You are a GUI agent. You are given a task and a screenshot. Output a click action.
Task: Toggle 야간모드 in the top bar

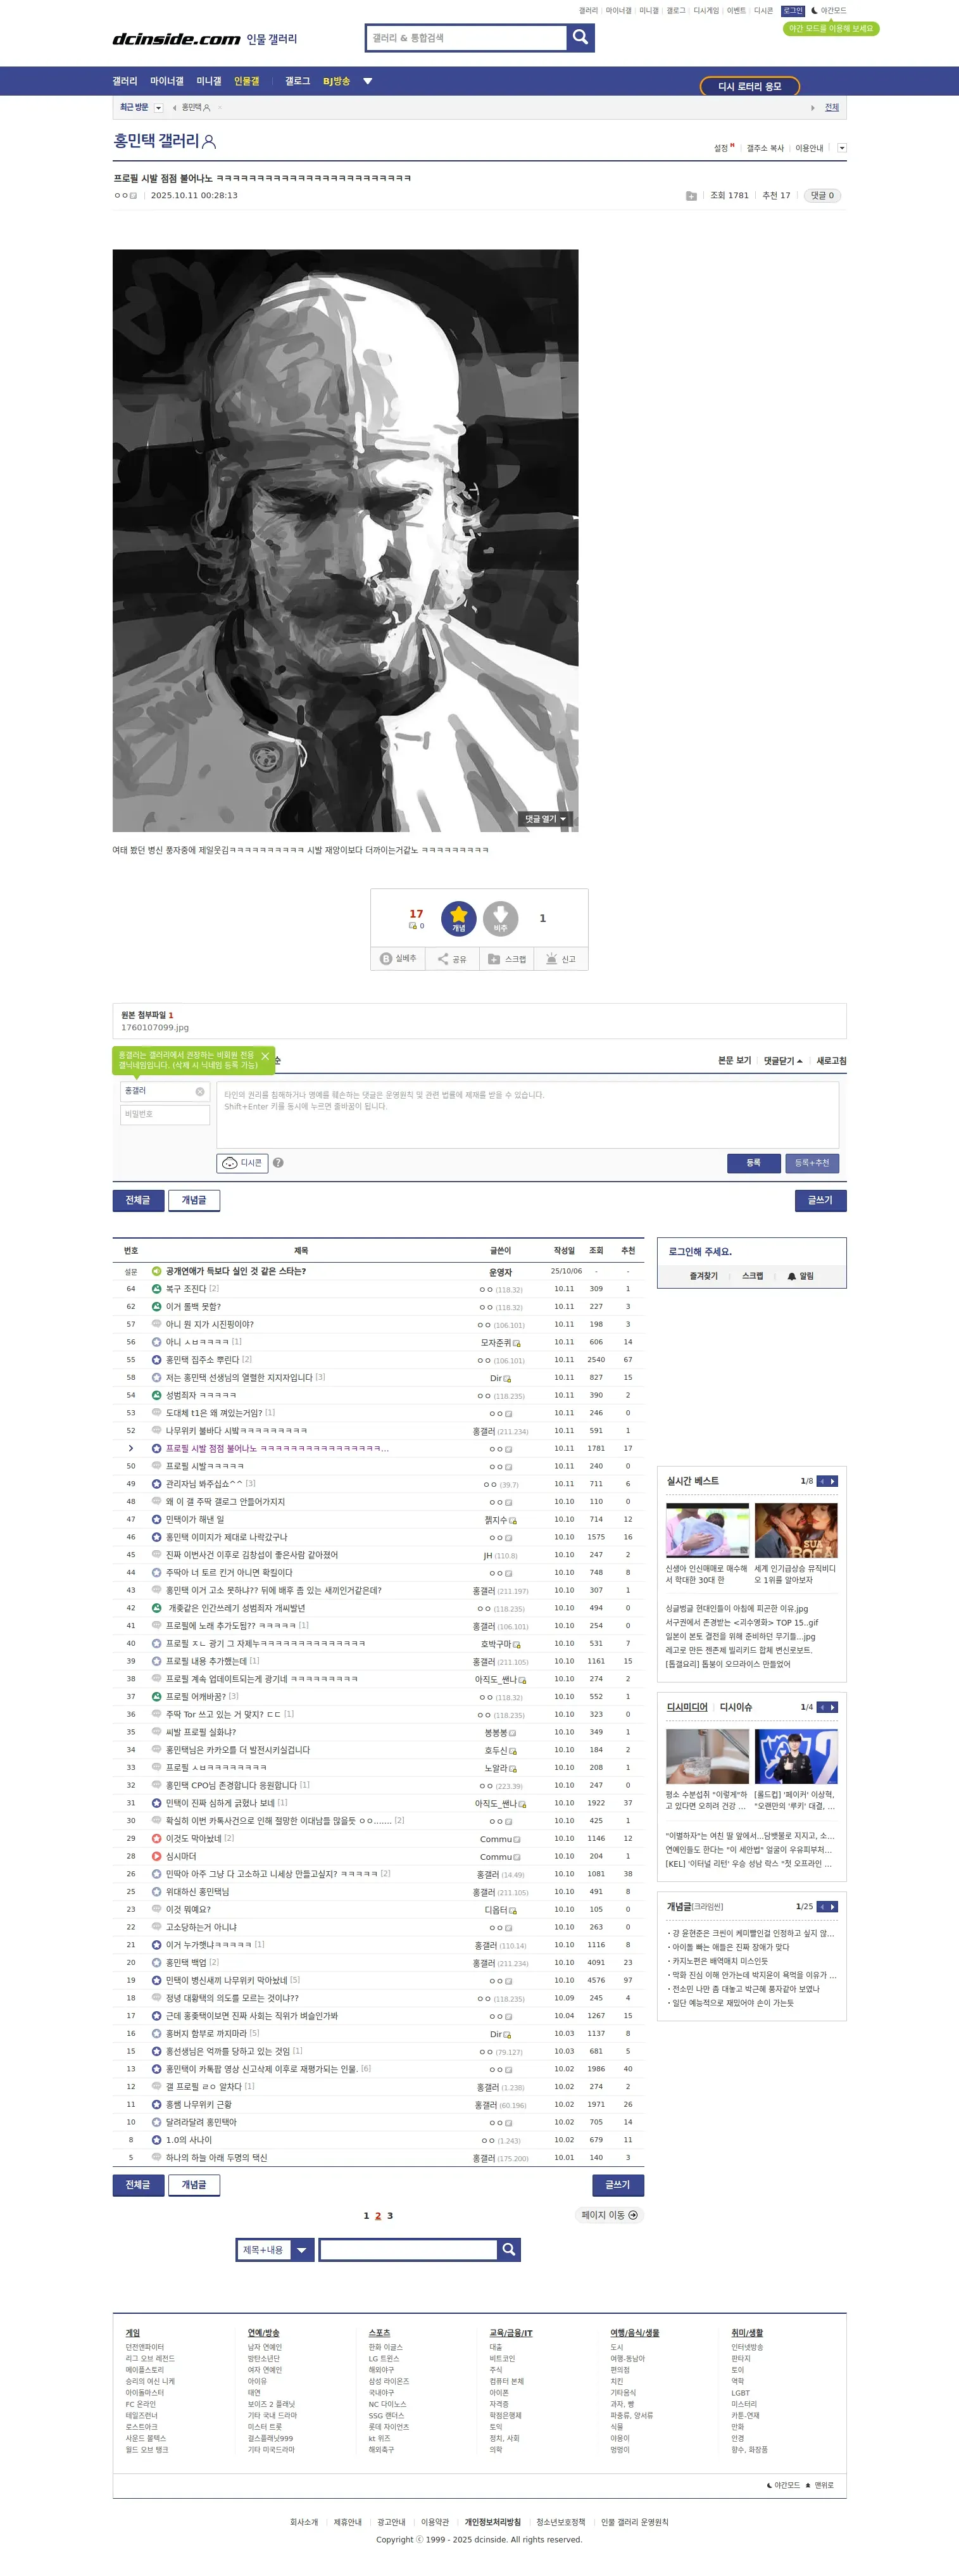tap(828, 11)
